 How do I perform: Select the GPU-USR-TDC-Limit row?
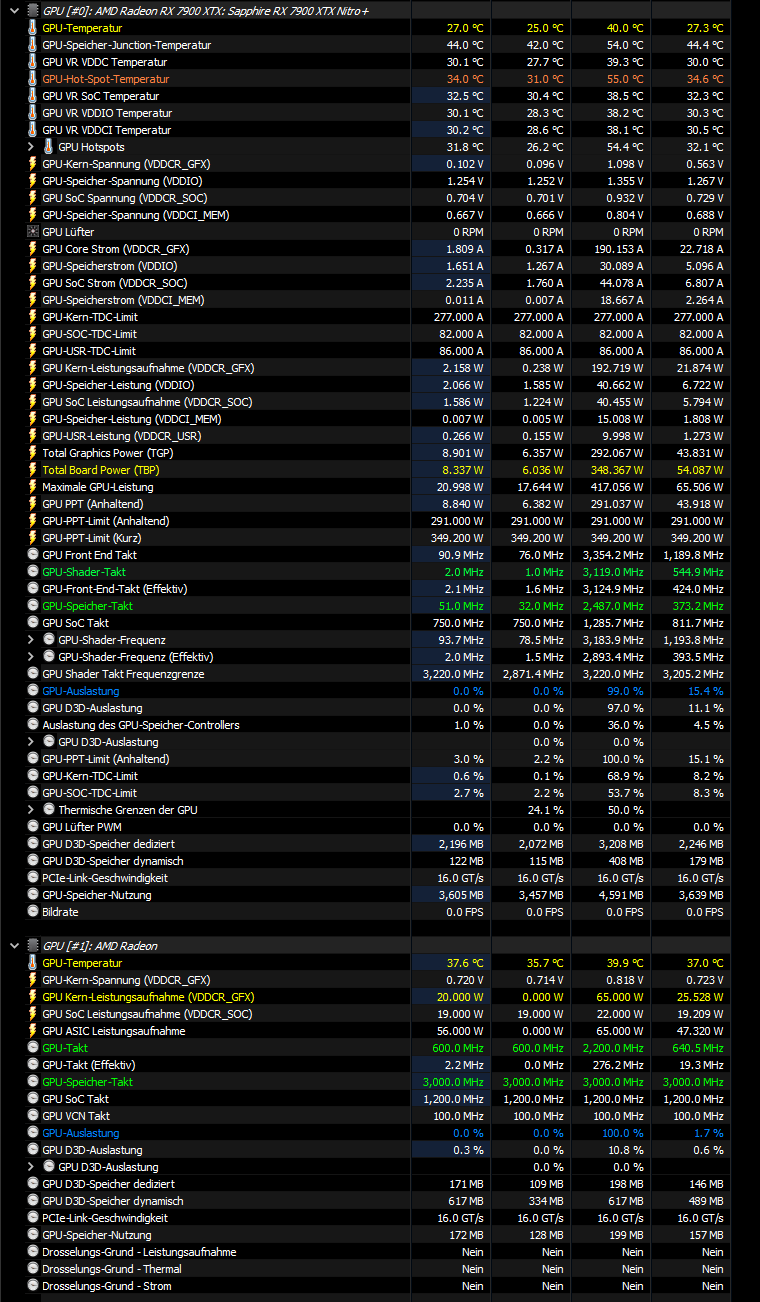click(x=378, y=351)
